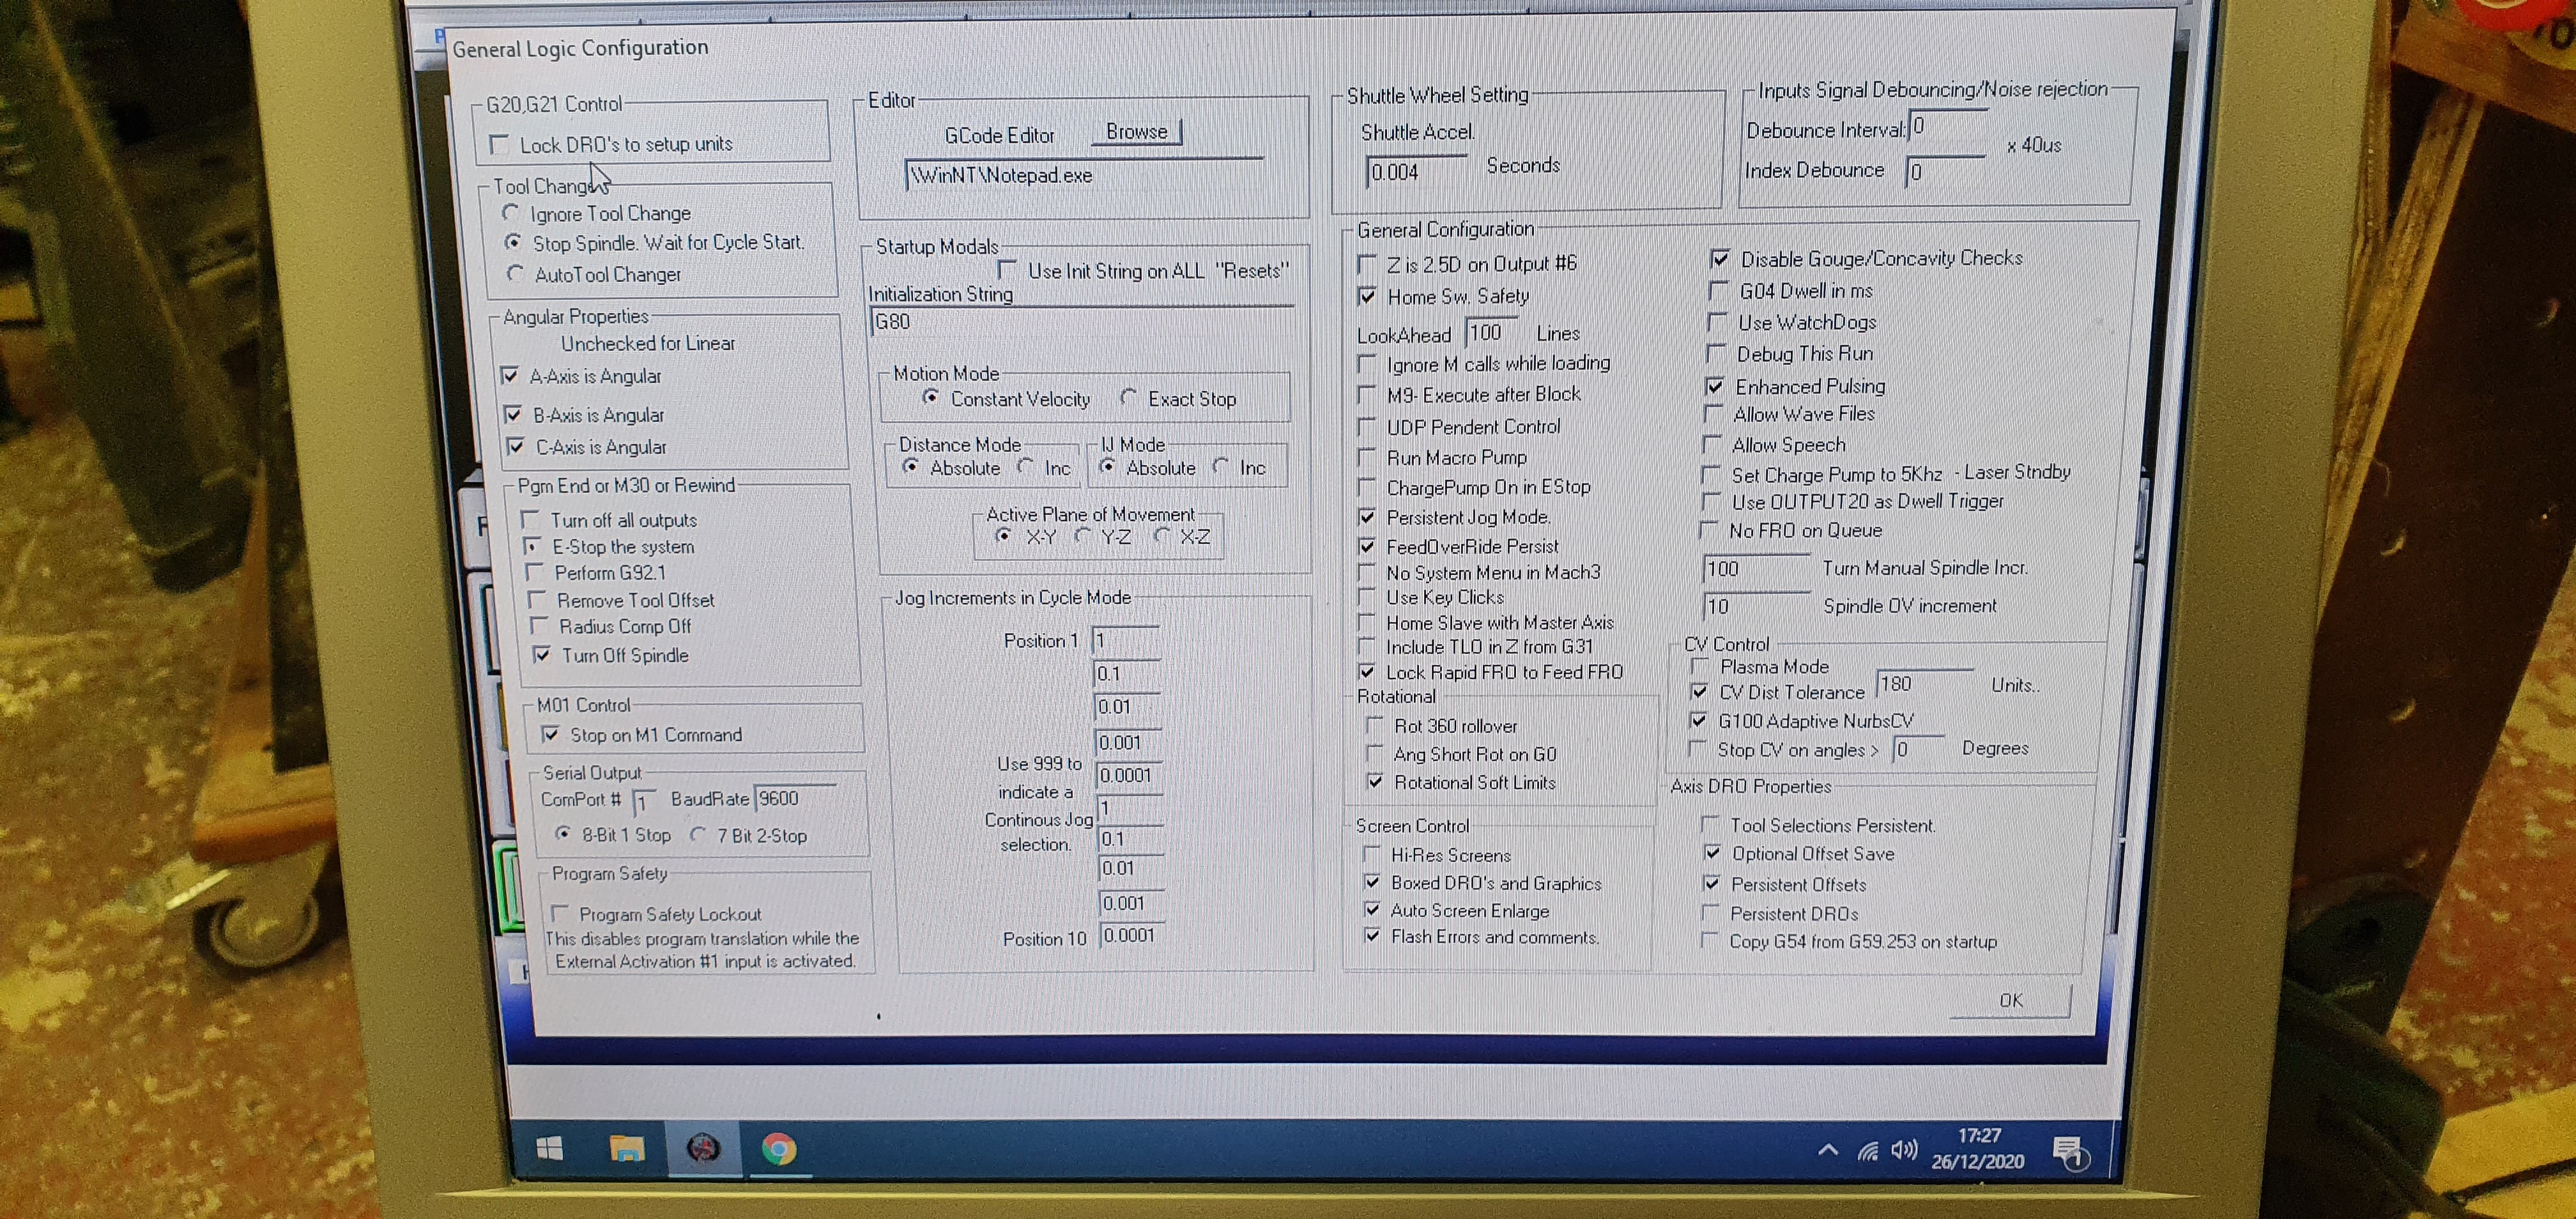Image resolution: width=2576 pixels, height=1219 pixels.
Task: Click the LookAhead lines input field
Action: pos(1489,332)
